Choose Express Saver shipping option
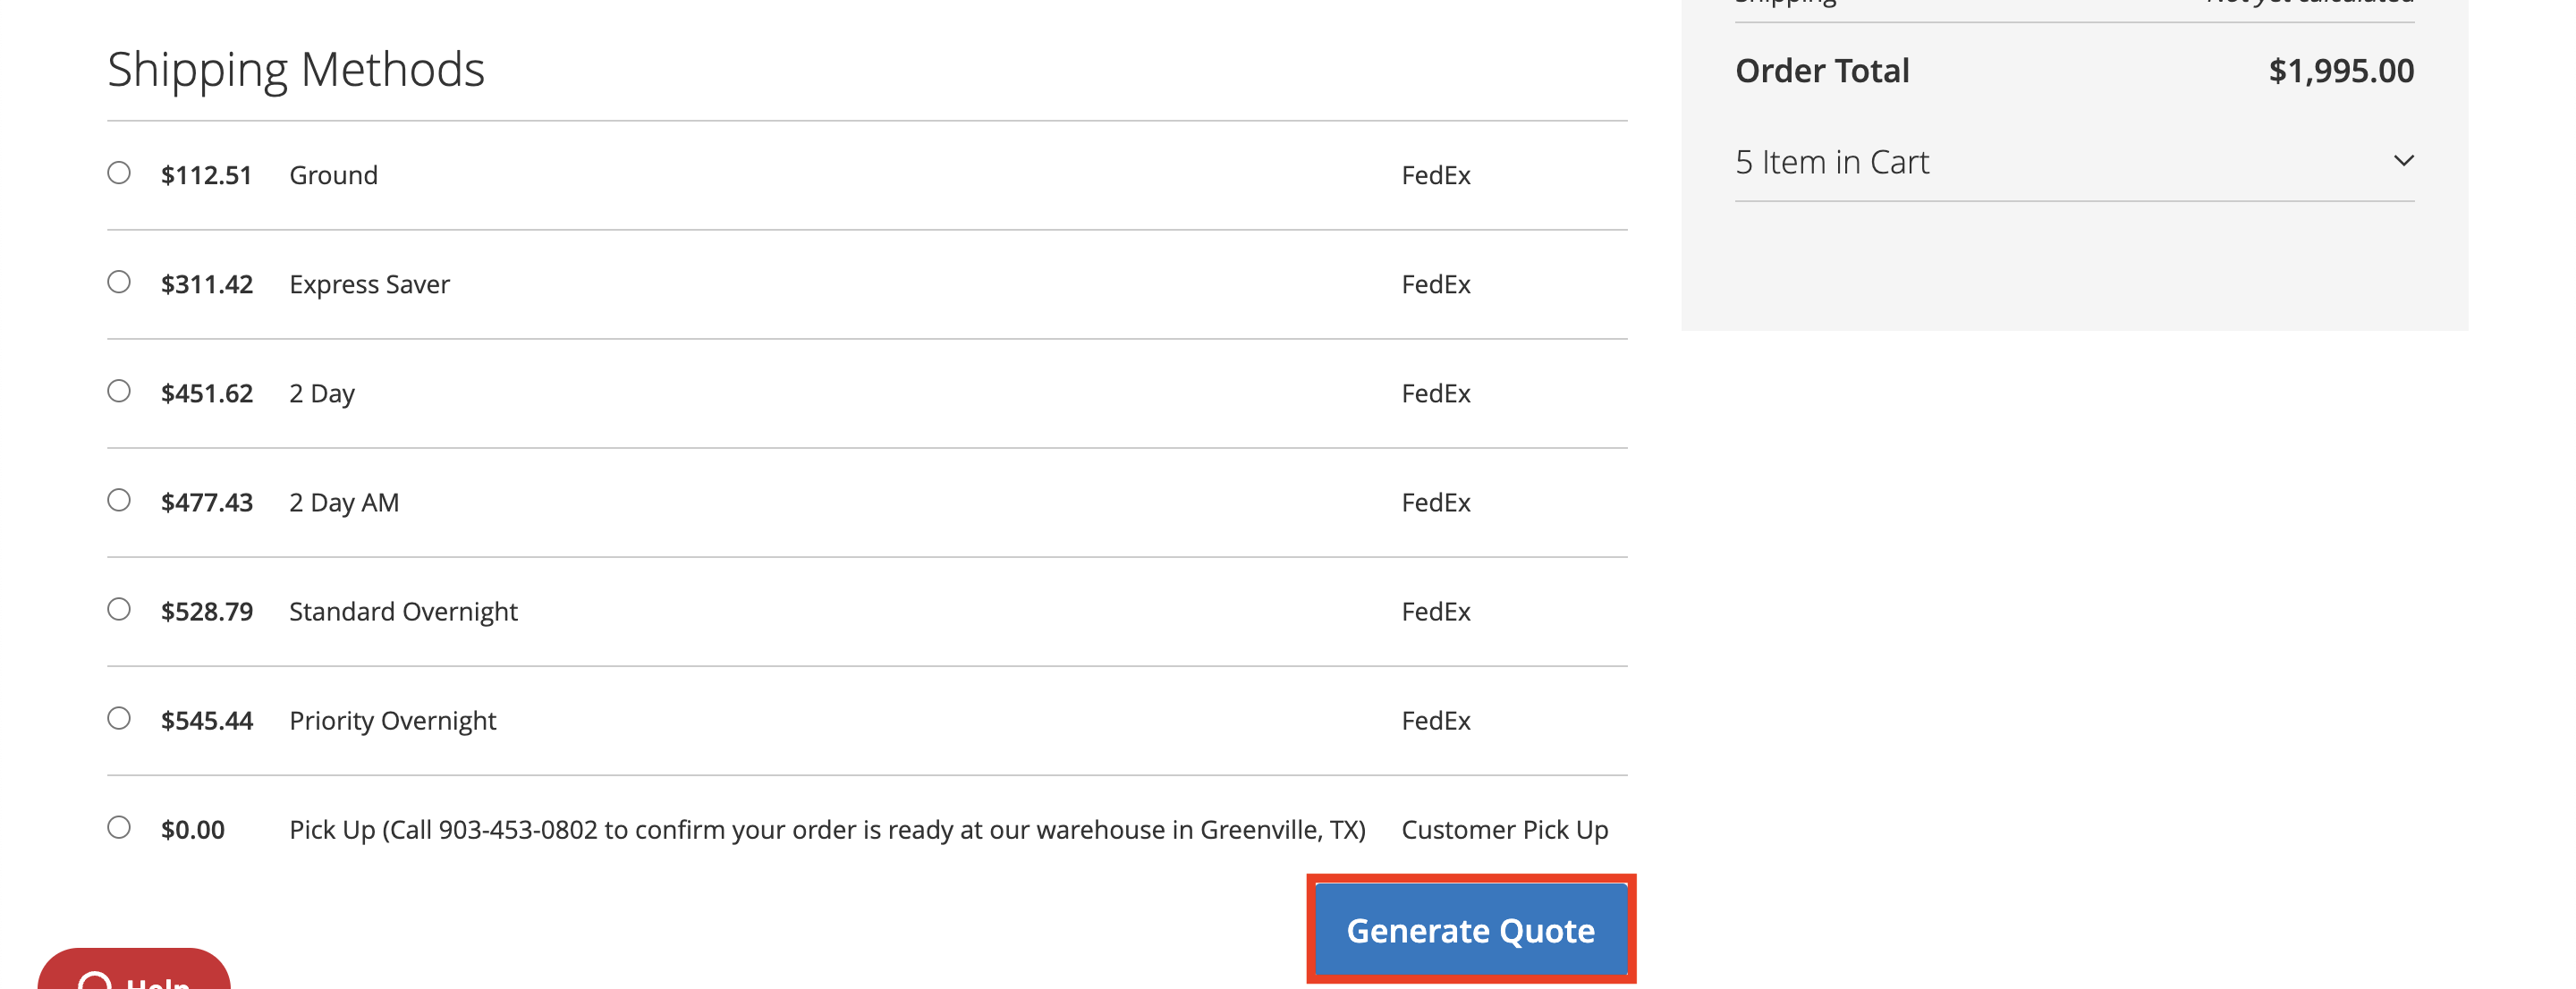The image size is (2576, 989). tap(119, 282)
